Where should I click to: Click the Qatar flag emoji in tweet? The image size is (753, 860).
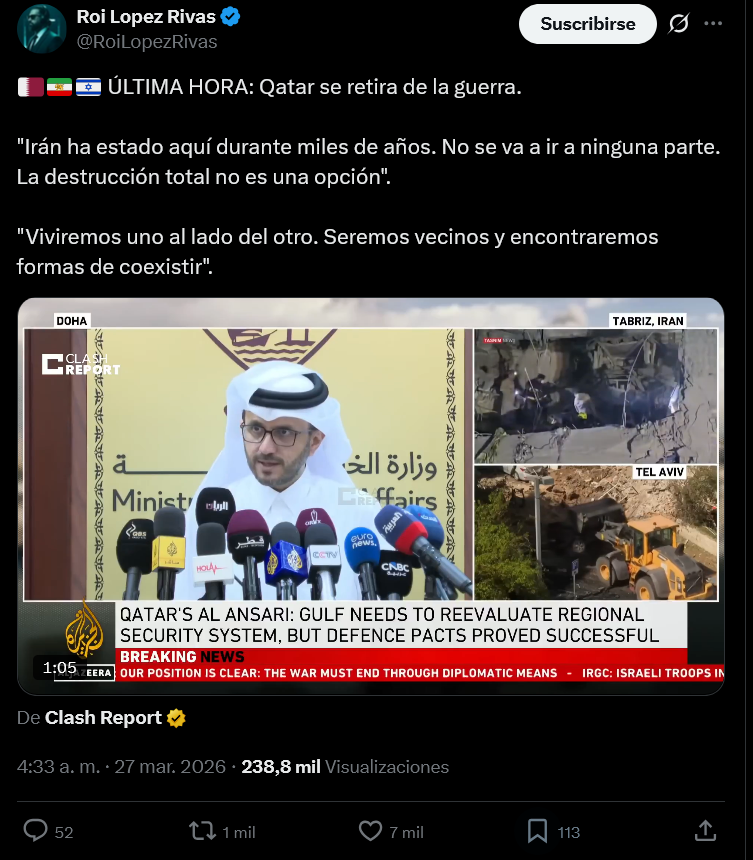[31, 87]
